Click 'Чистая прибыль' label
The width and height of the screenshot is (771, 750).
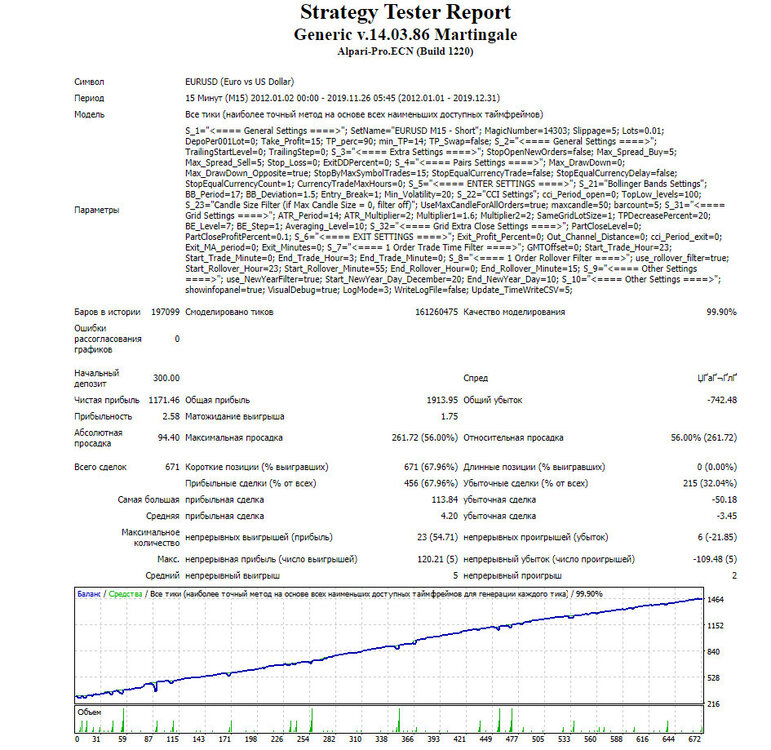tap(107, 400)
